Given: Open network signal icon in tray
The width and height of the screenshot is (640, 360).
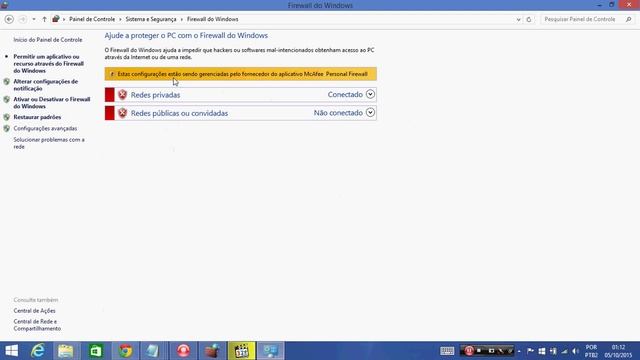Looking at the screenshot, I should coord(564,351).
